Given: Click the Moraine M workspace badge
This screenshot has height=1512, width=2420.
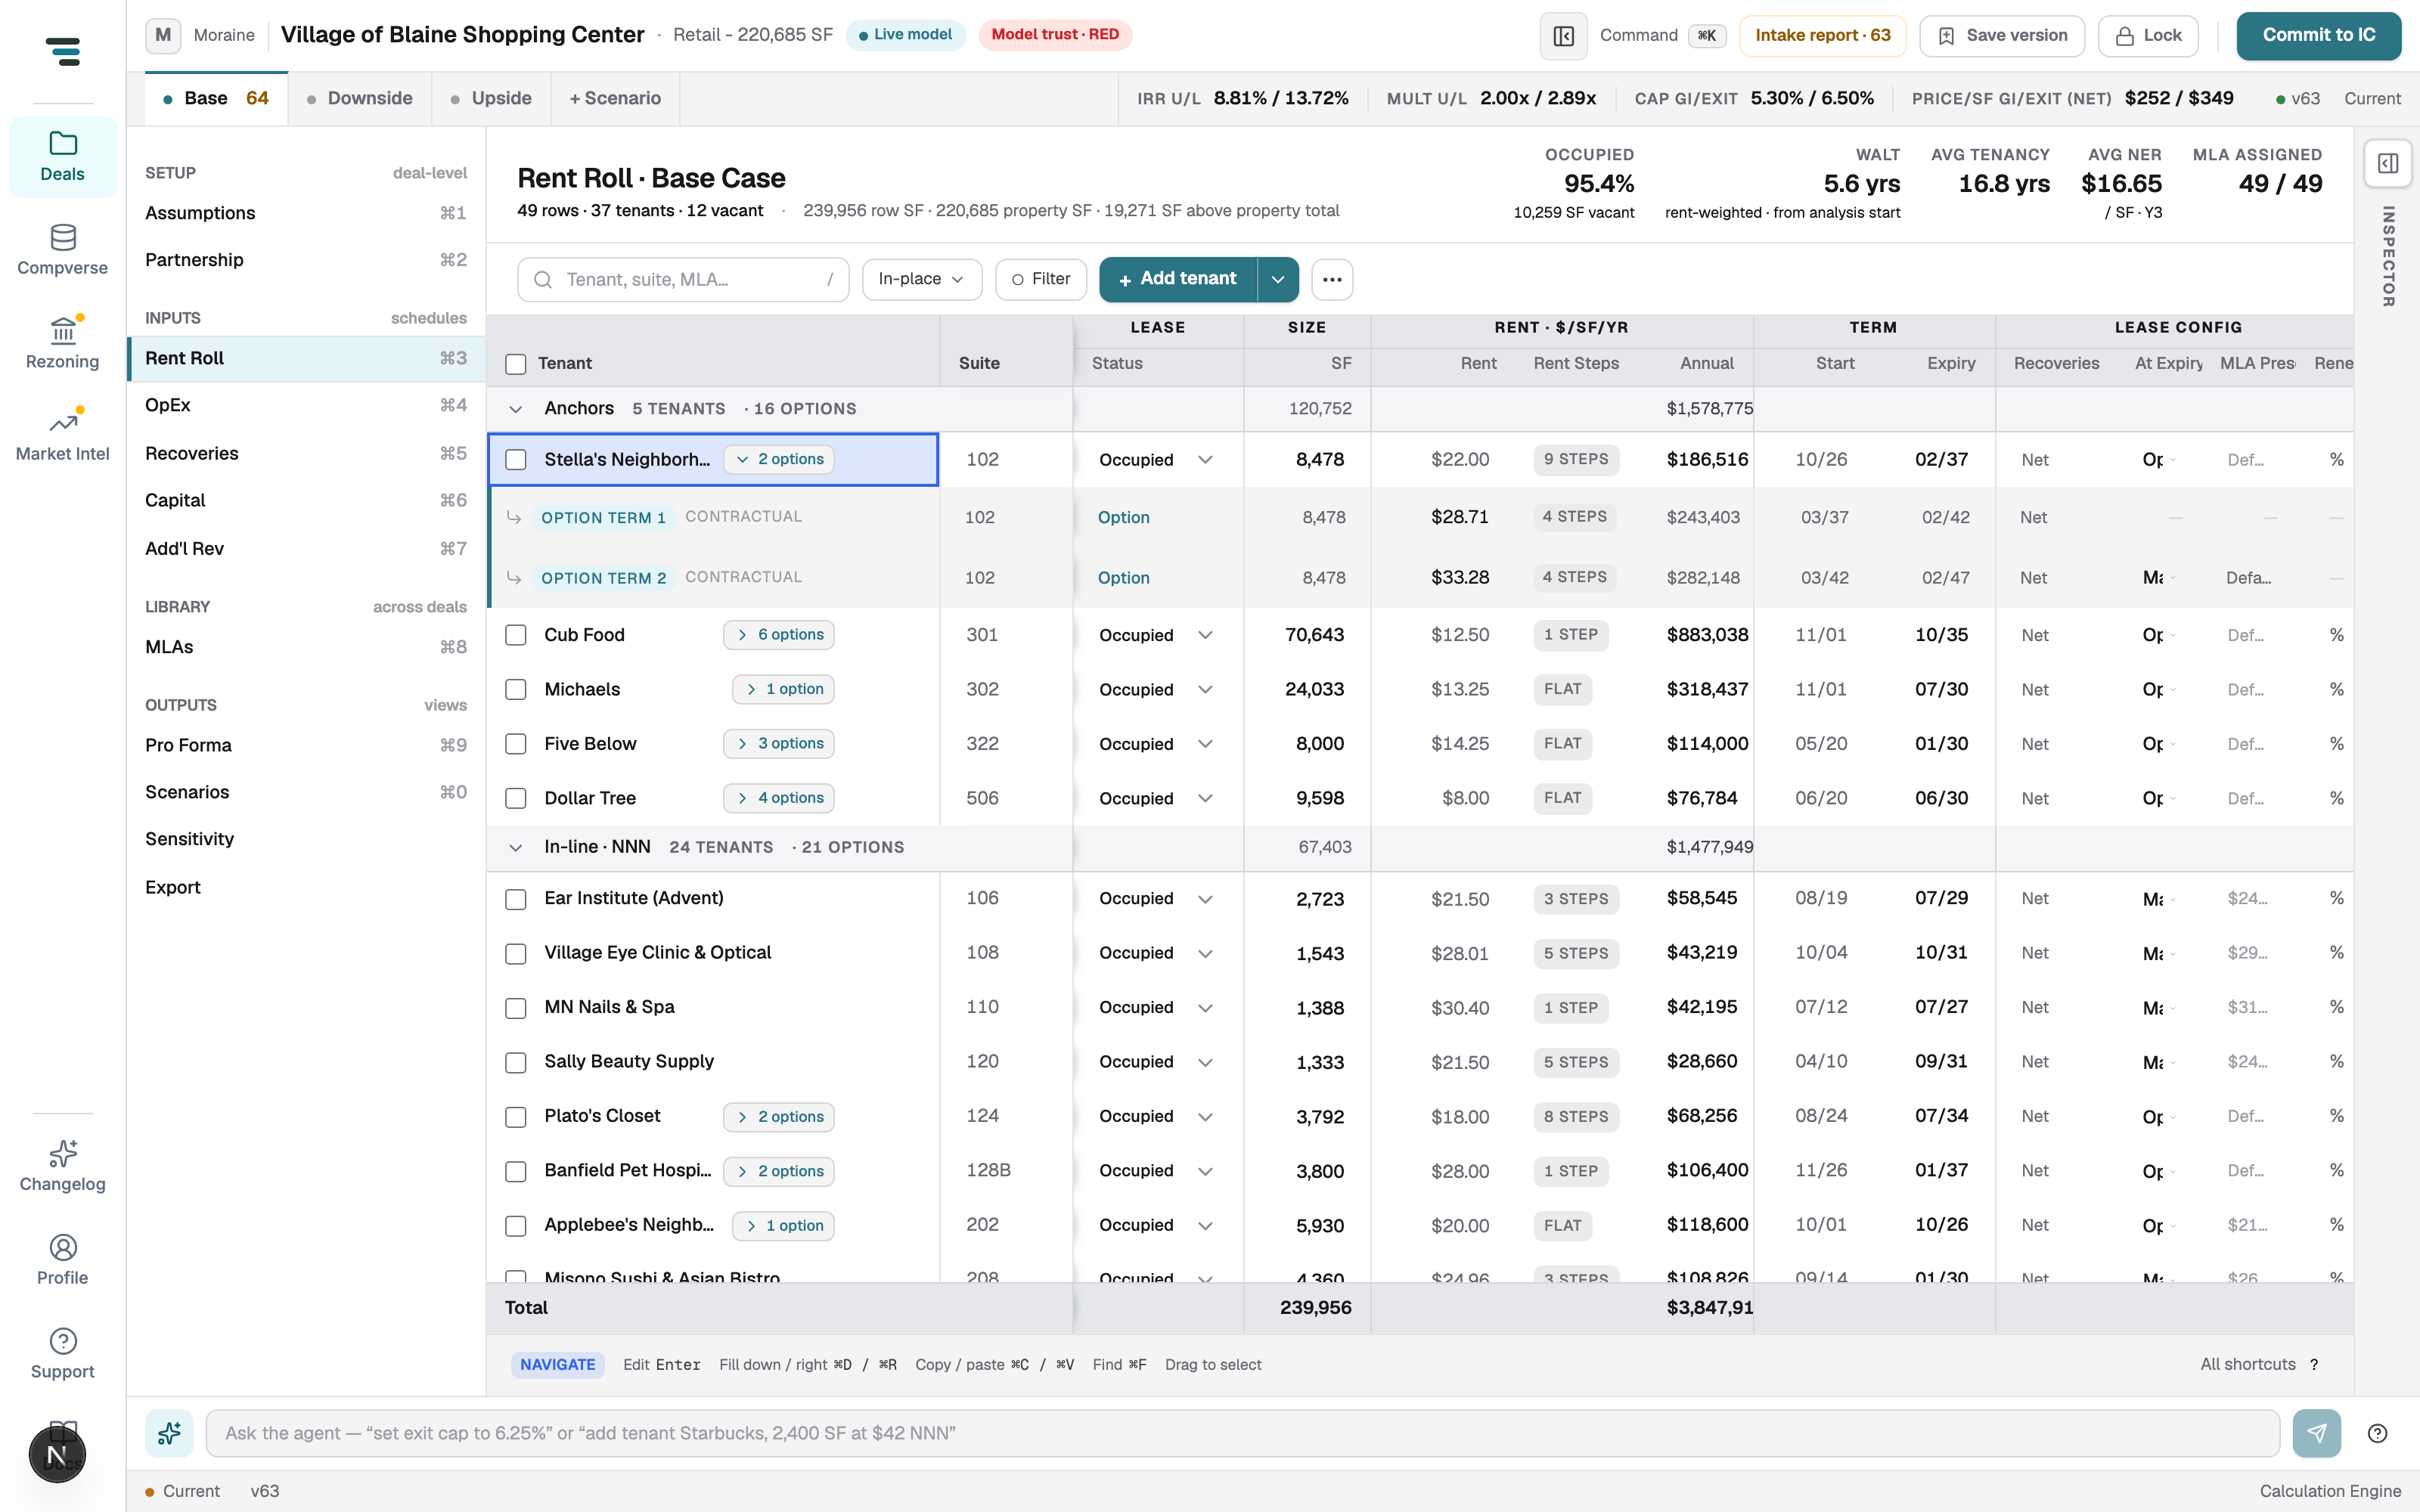Looking at the screenshot, I should point(163,35).
